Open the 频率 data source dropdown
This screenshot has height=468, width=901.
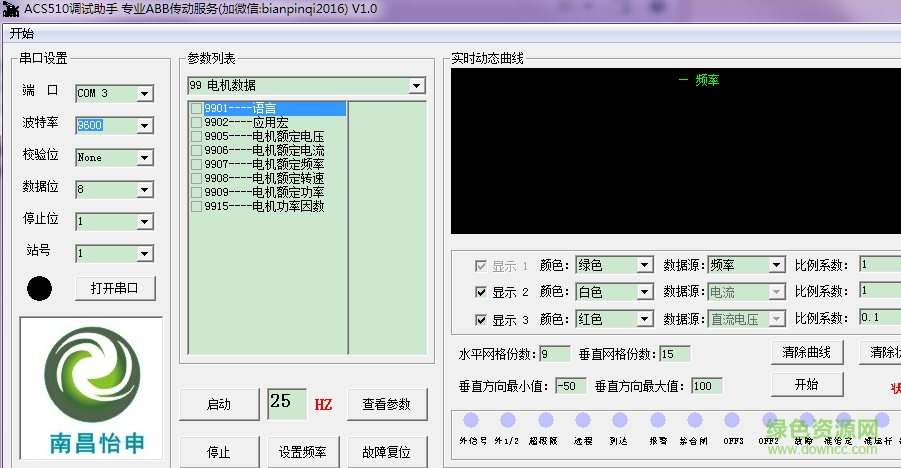click(x=777, y=265)
